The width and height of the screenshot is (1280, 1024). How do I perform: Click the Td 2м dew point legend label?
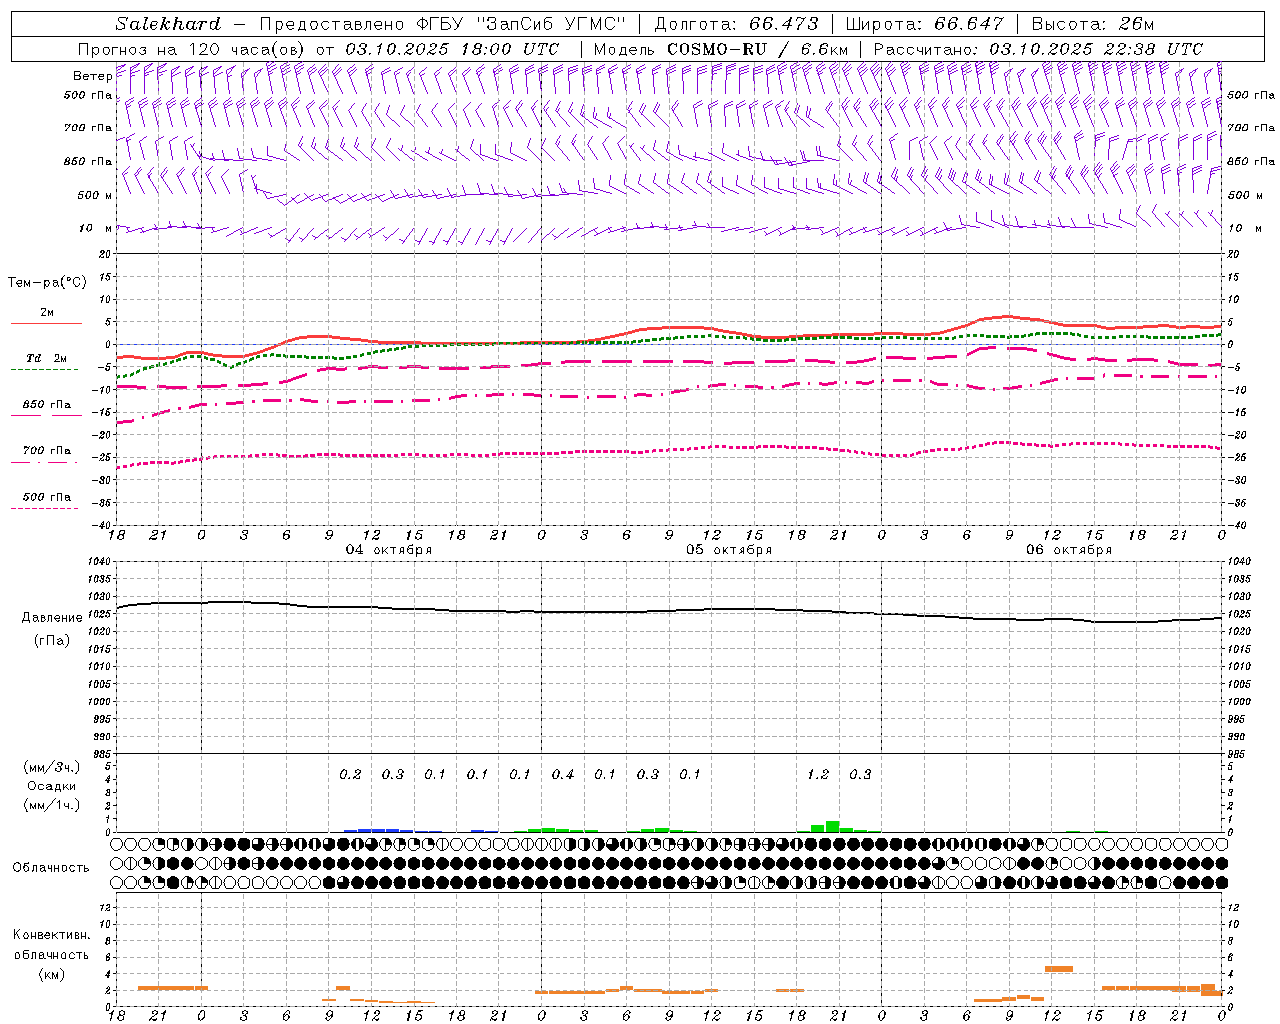46,358
